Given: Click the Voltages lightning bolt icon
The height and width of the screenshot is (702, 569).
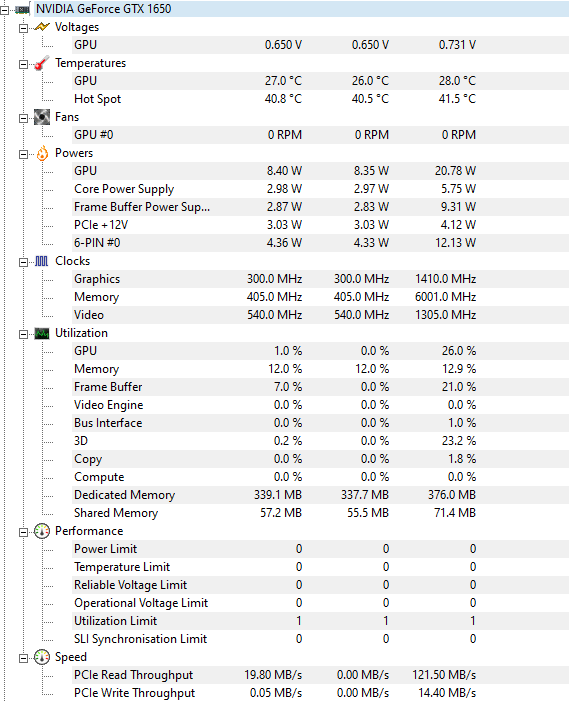Looking at the screenshot, I should pyautogui.click(x=42, y=27).
